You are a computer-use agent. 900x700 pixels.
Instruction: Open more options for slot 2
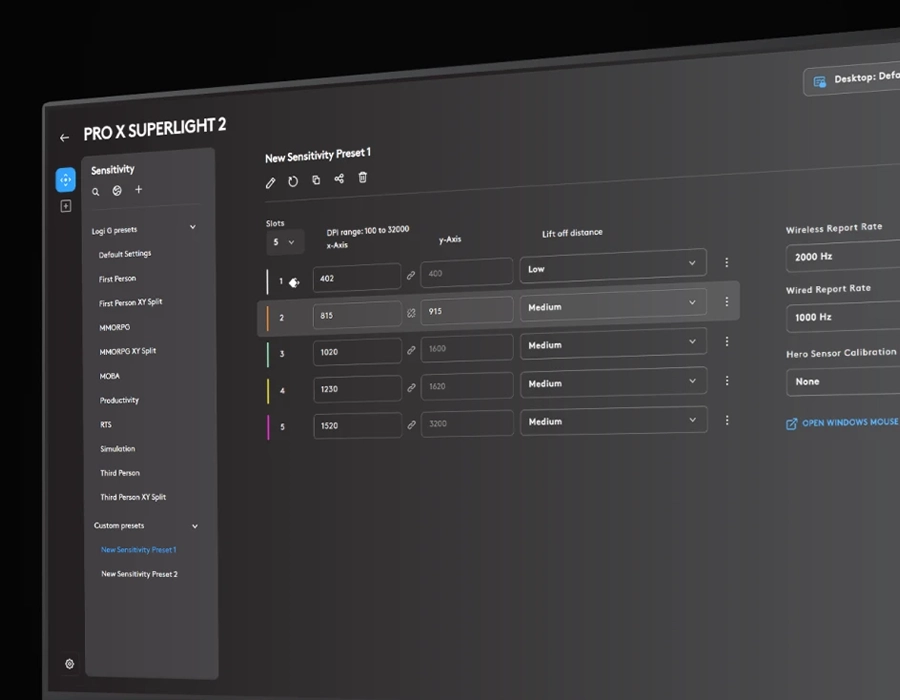click(727, 301)
